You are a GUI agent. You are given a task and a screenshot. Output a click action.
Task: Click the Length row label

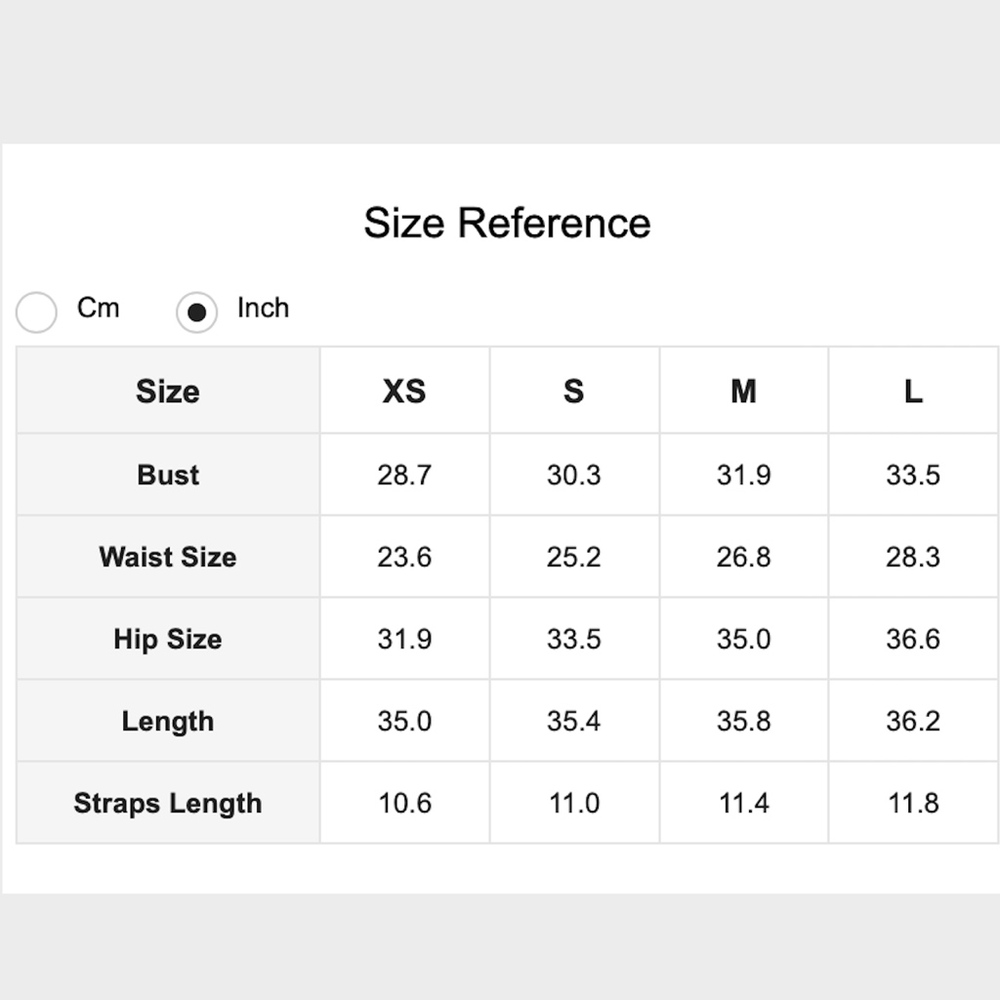168,721
